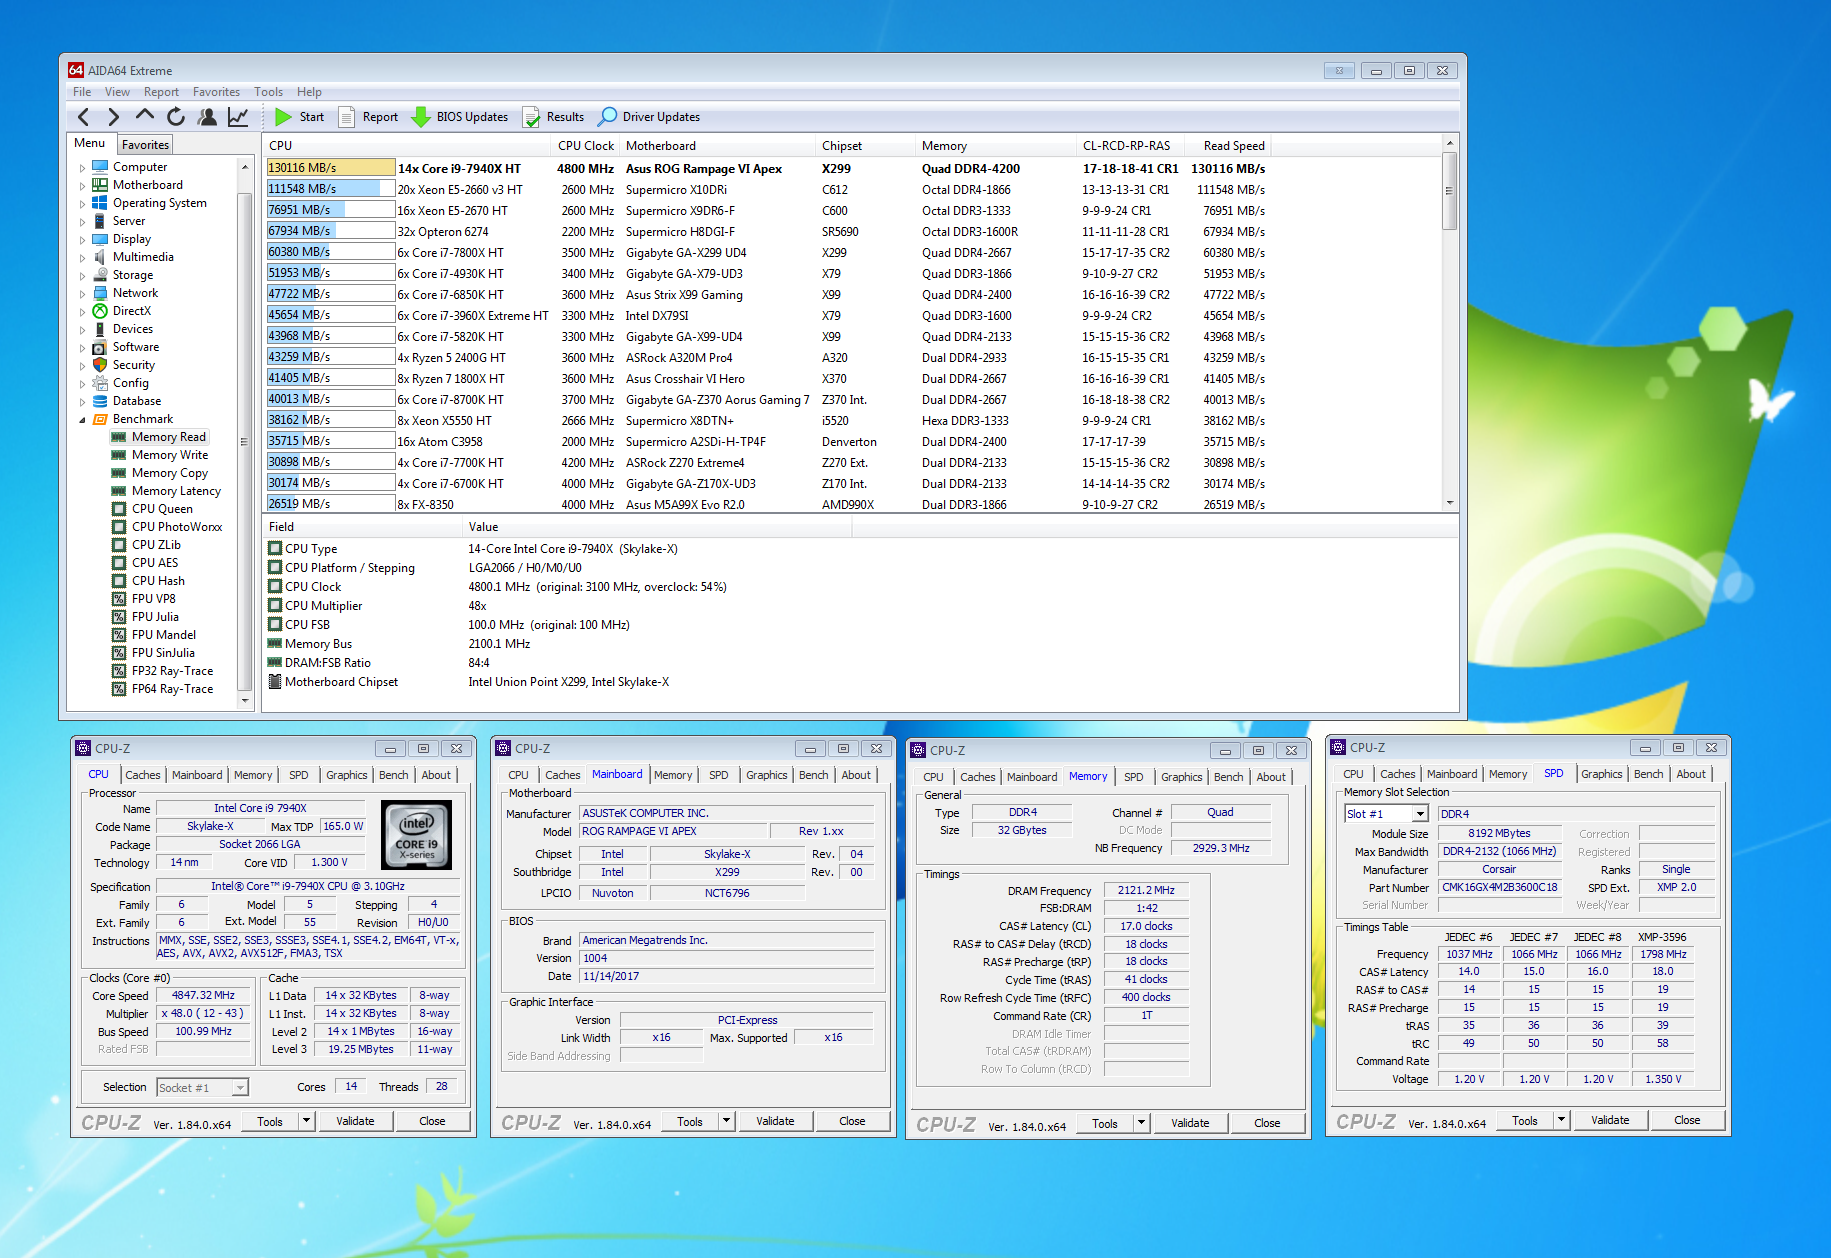Click the Intel Core i9 logo in CPU-Z
Screen dimensions: 1831x1258
pos(417,835)
